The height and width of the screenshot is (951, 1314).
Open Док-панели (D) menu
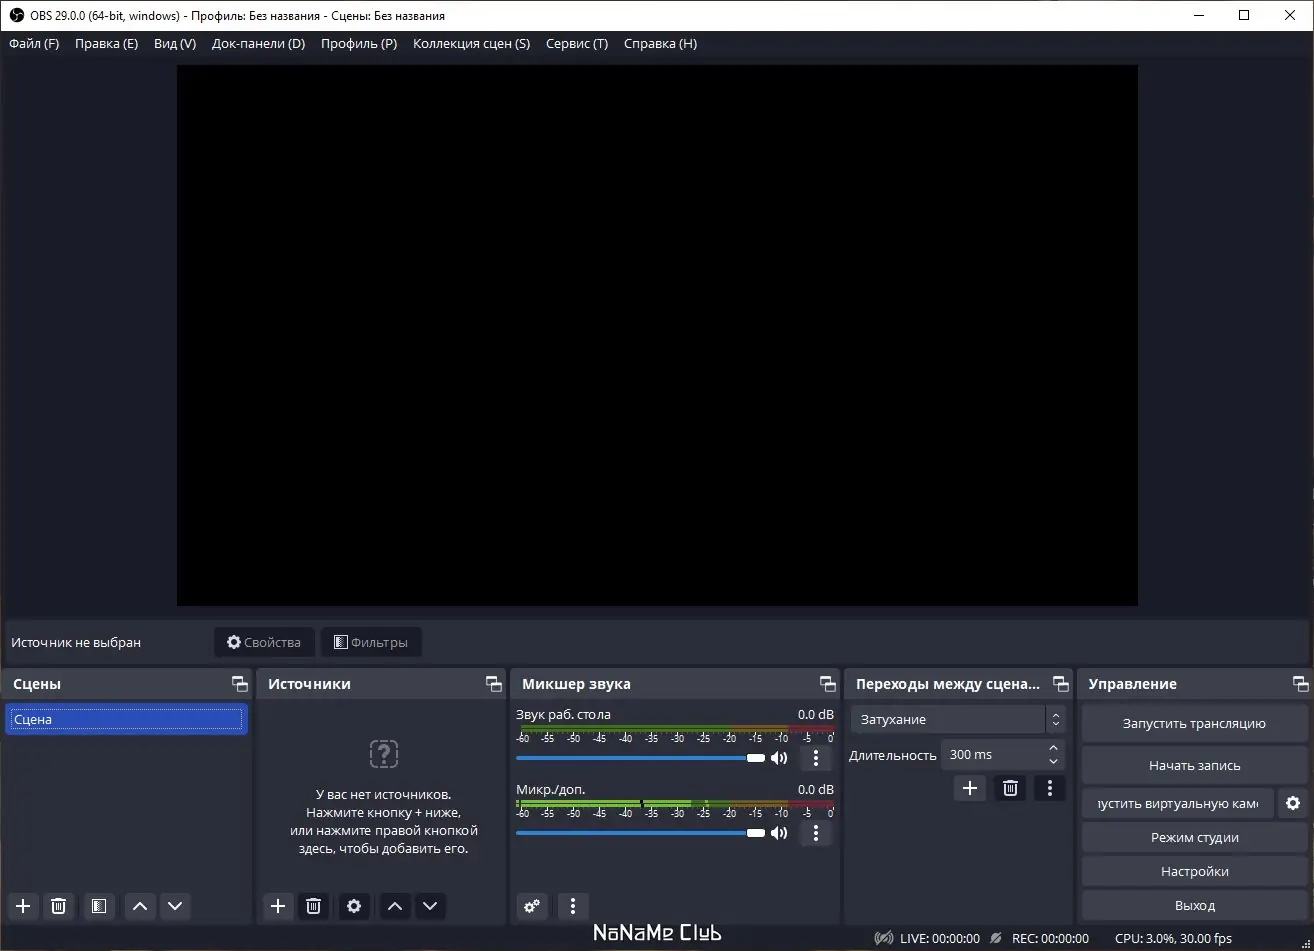[258, 44]
